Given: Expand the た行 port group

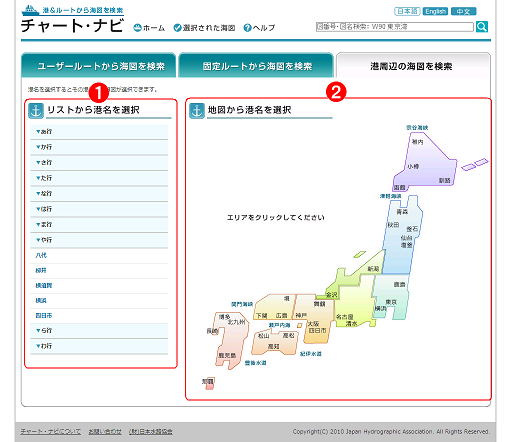Looking at the screenshot, I should tap(99, 178).
